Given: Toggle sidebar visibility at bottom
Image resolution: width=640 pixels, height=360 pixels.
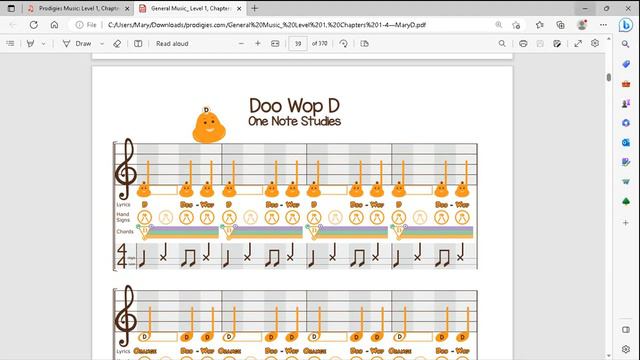Looking at the screenshot, I should coord(626,329).
